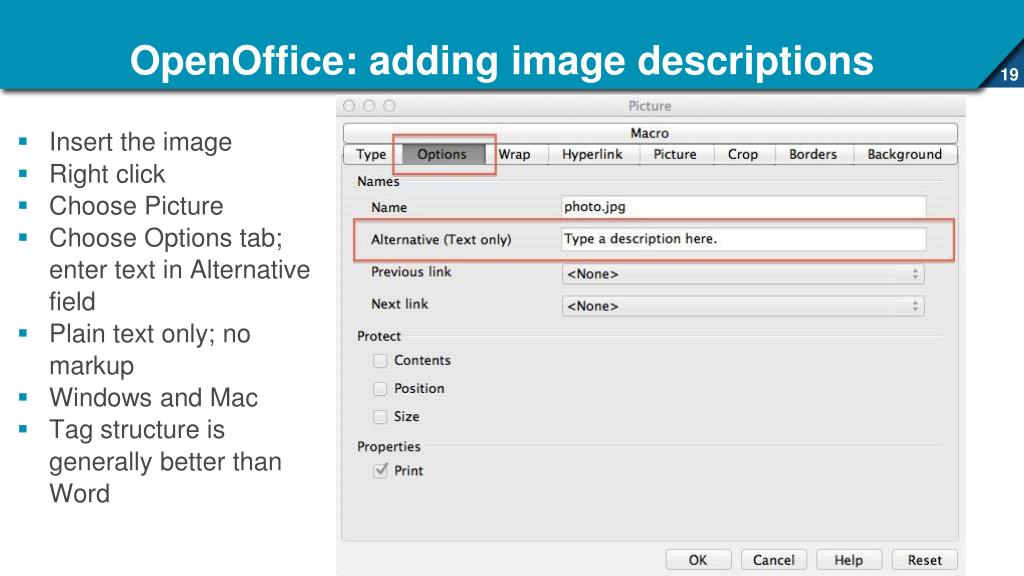
Task: Uncheck the Print checkbox
Action: (380, 471)
